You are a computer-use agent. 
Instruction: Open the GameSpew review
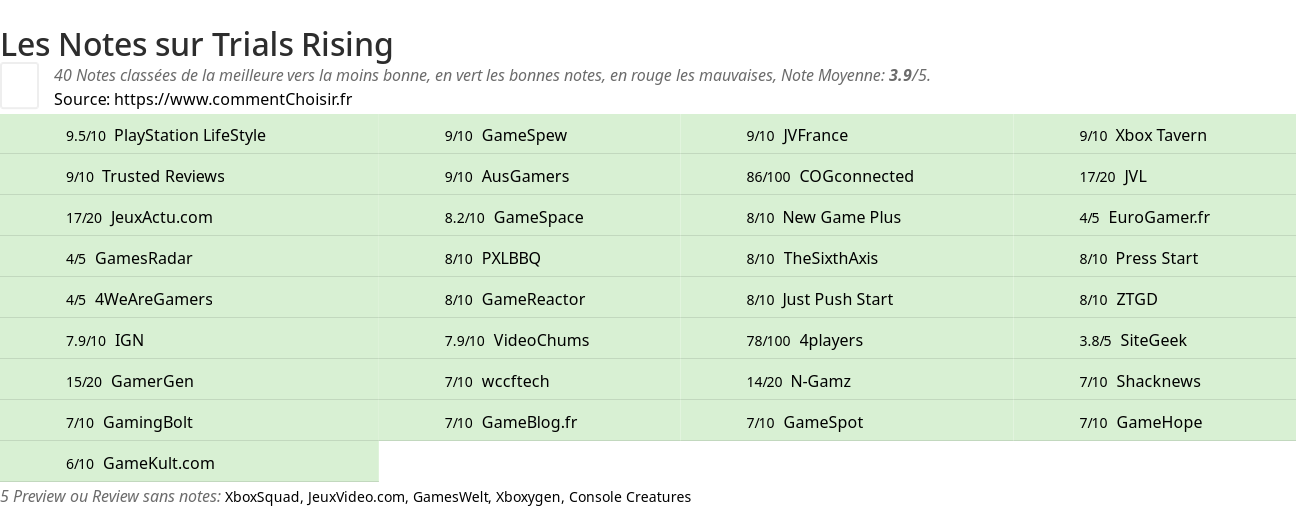click(524, 135)
